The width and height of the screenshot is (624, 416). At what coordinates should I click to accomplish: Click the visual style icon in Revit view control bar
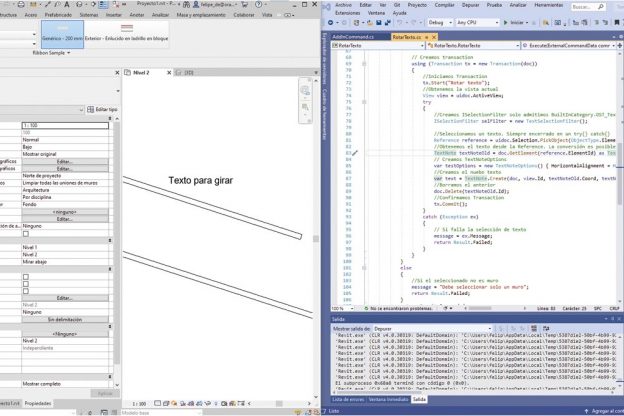coord(166,403)
